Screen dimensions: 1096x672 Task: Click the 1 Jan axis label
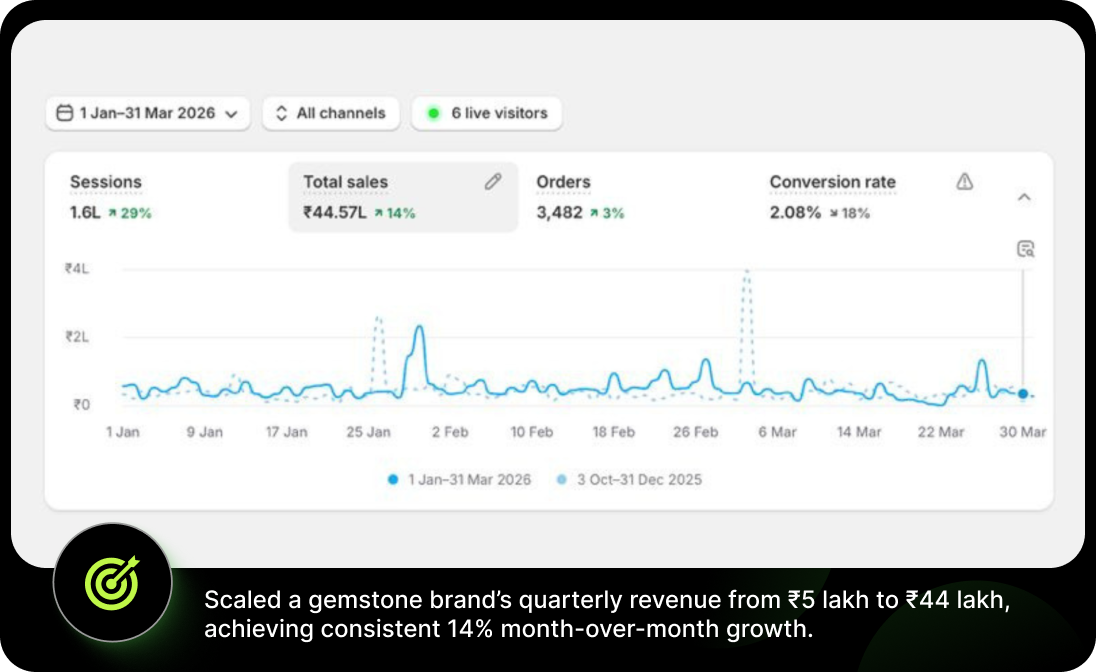(x=123, y=432)
